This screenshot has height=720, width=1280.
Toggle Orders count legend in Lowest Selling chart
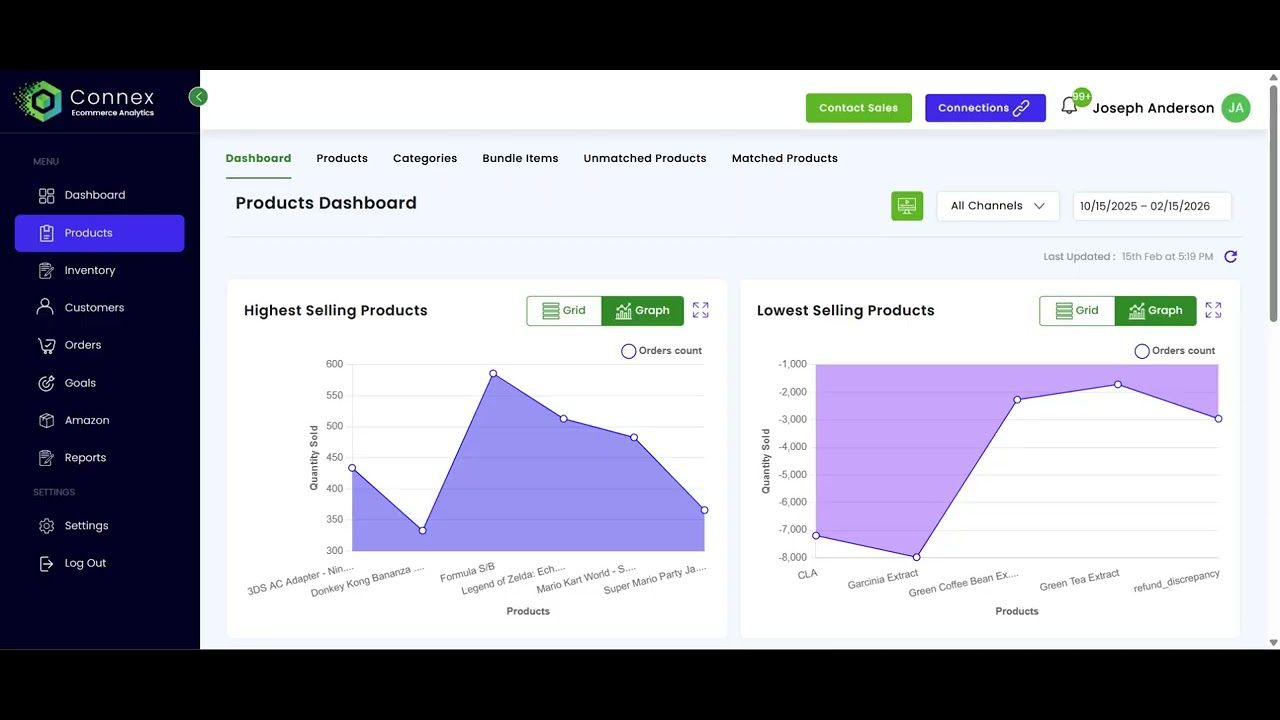1174,351
